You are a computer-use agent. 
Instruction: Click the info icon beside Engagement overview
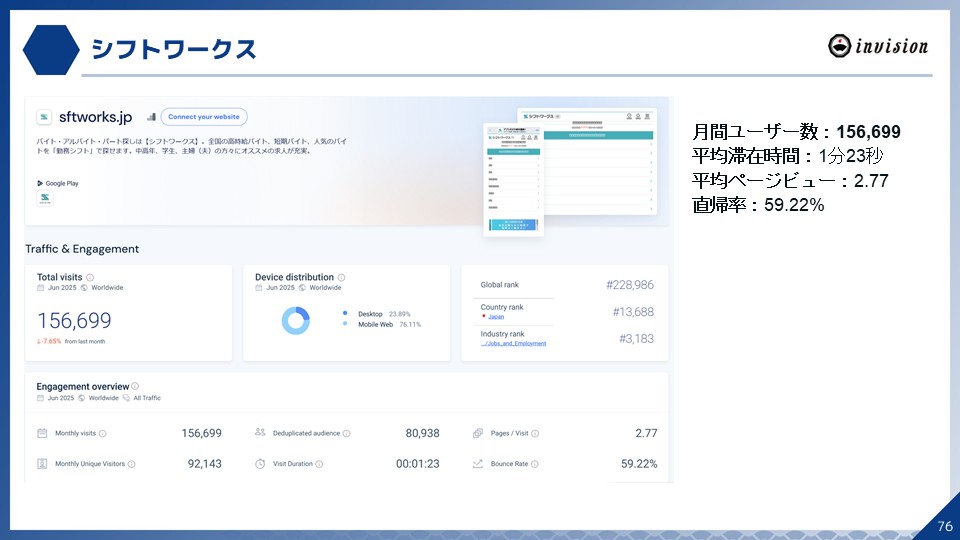click(135, 386)
